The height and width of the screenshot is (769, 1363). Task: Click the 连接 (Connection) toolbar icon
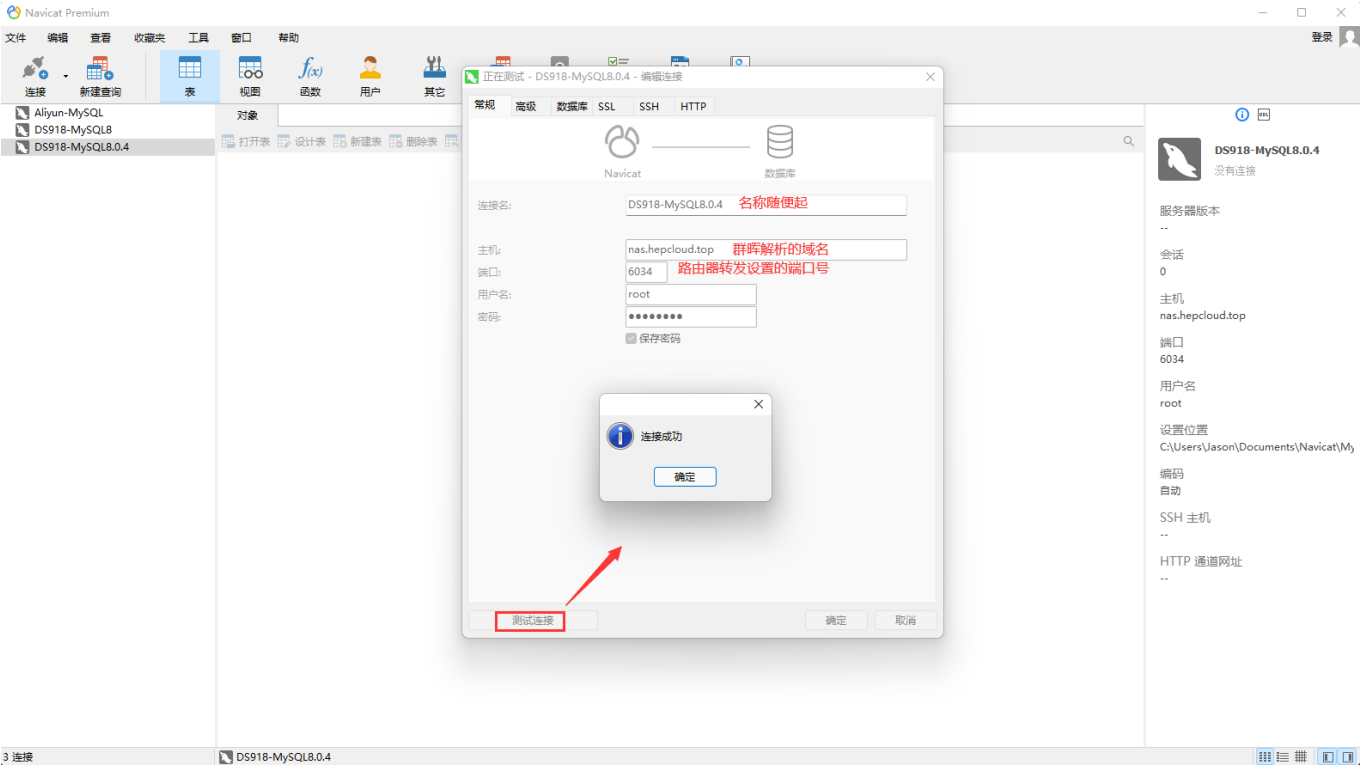pyautogui.click(x=35, y=76)
